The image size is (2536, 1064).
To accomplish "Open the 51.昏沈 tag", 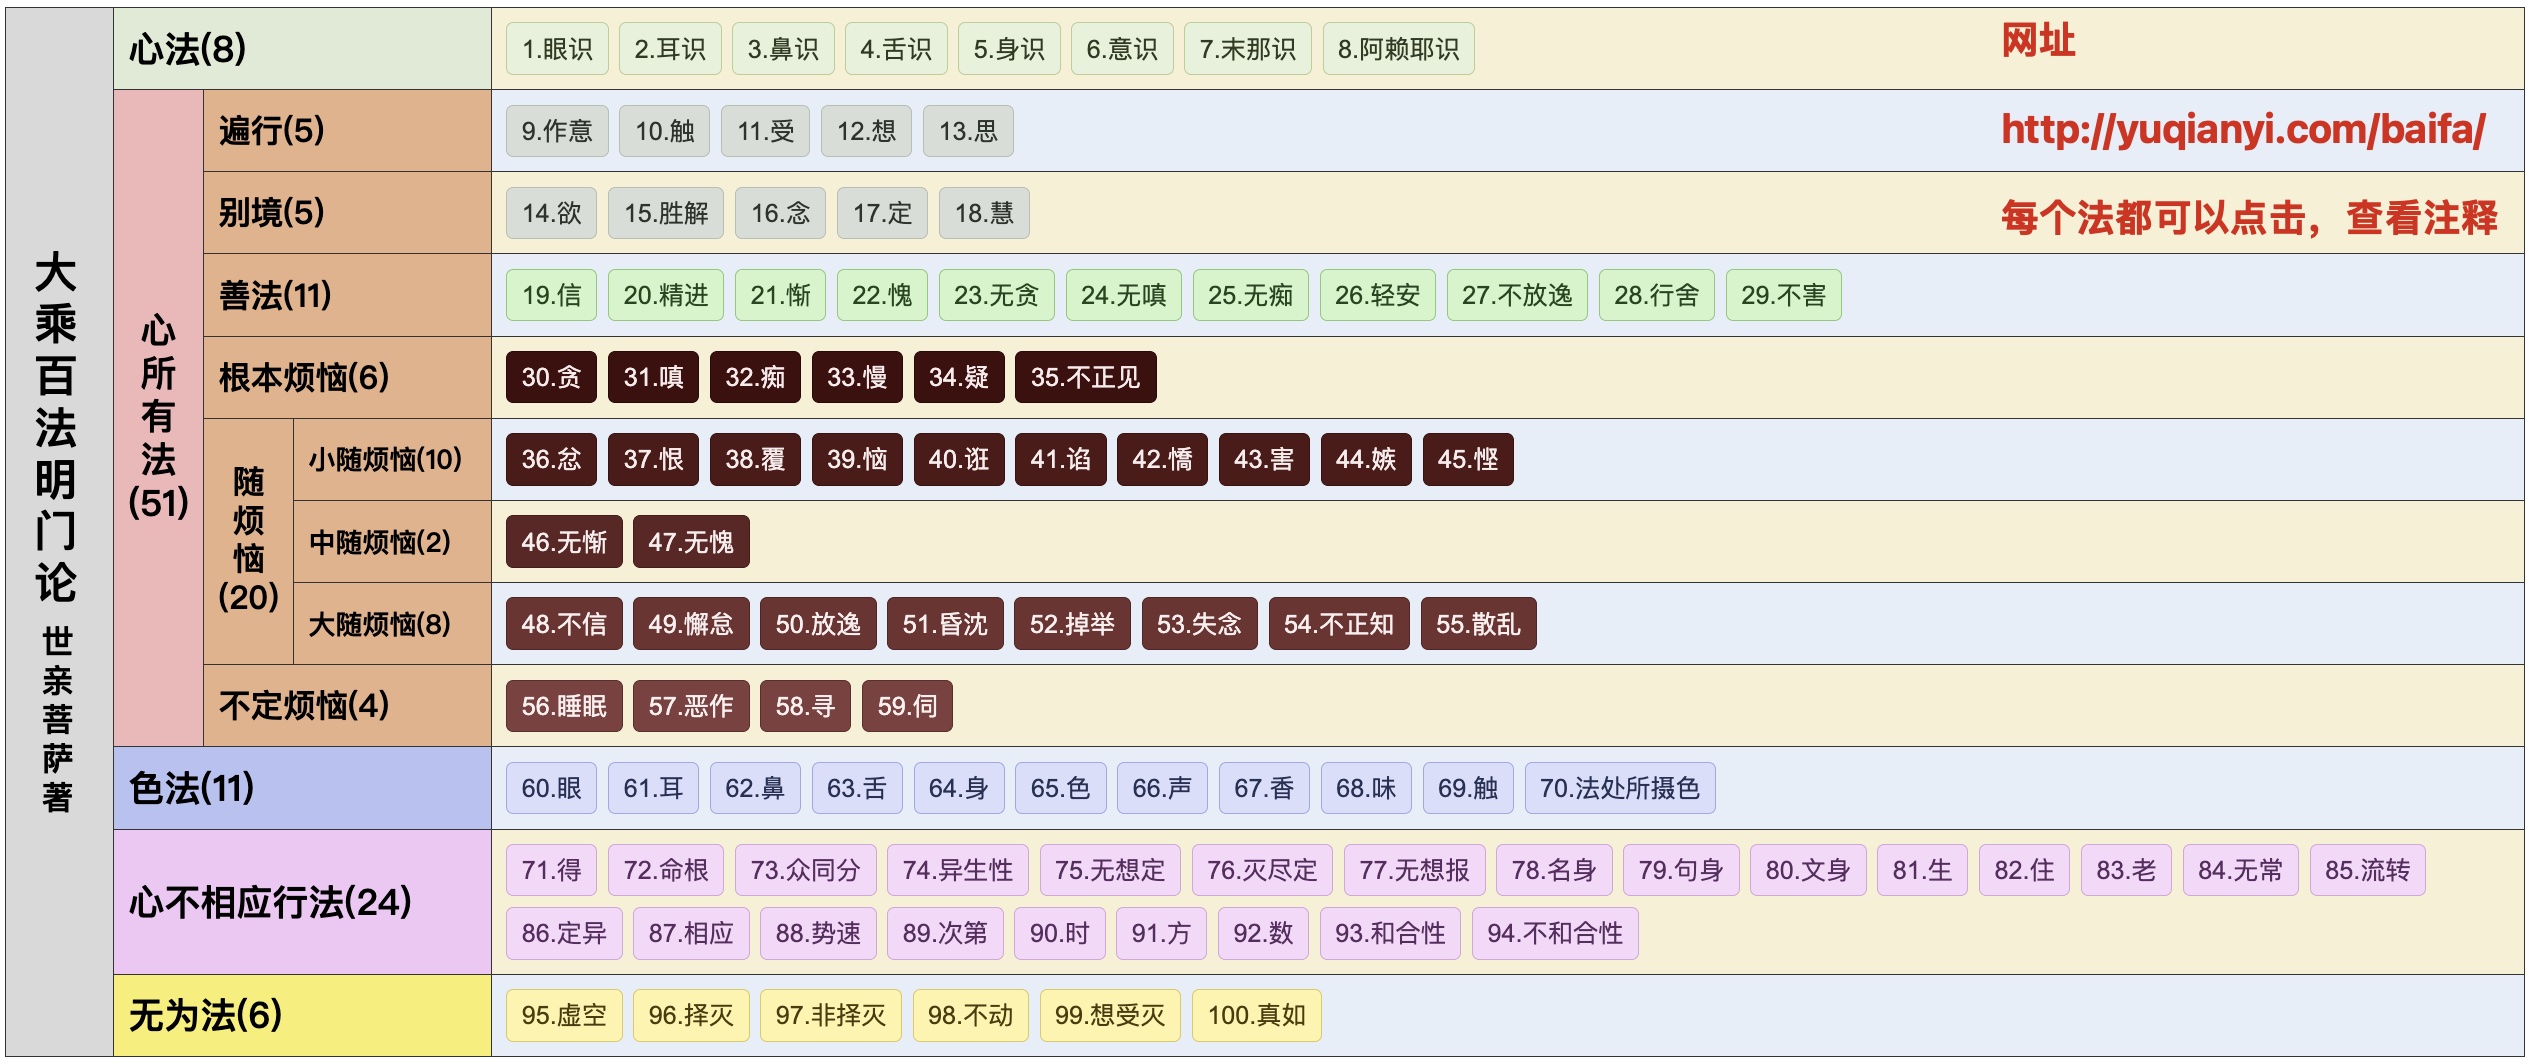I will pos(945,624).
